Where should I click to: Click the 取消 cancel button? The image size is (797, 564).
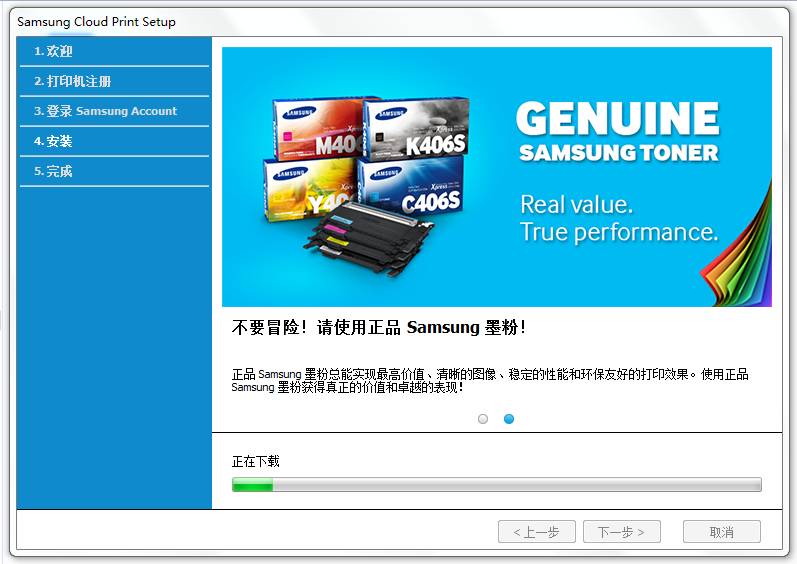point(722,532)
